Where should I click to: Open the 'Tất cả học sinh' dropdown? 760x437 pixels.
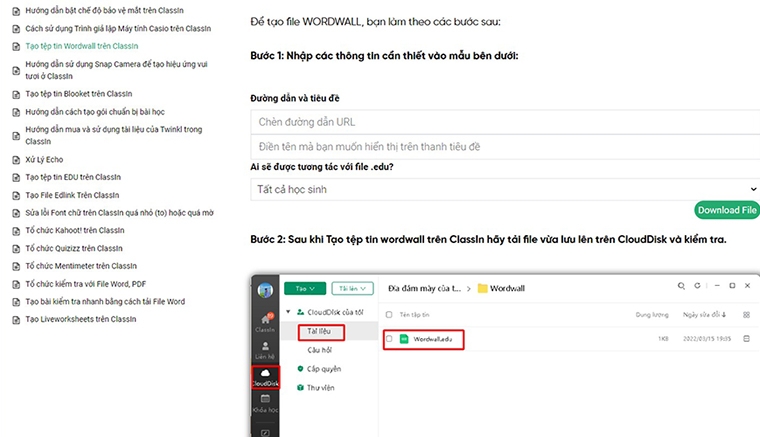(x=505, y=189)
